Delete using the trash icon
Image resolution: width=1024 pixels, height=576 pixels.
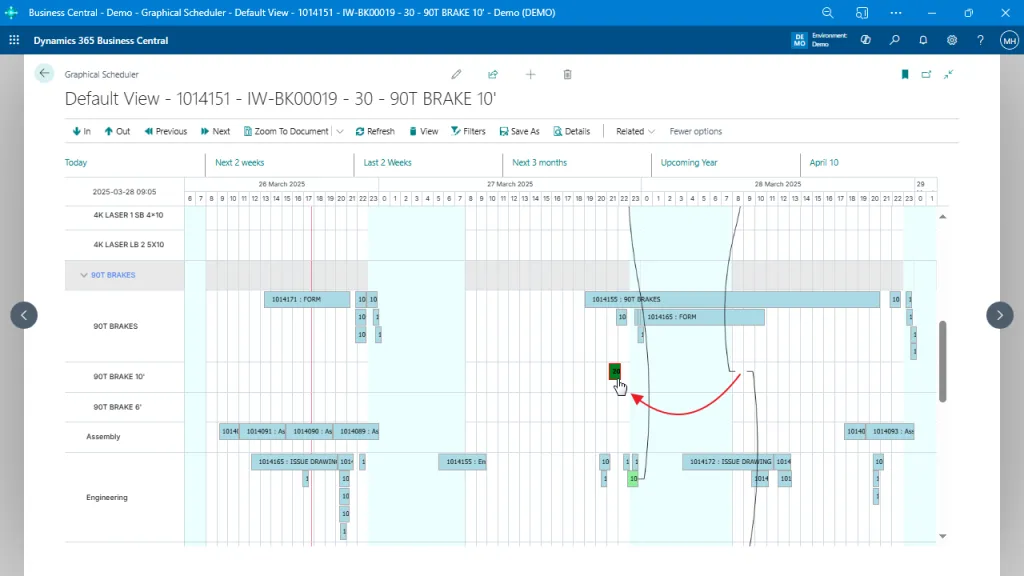pos(567,74)
